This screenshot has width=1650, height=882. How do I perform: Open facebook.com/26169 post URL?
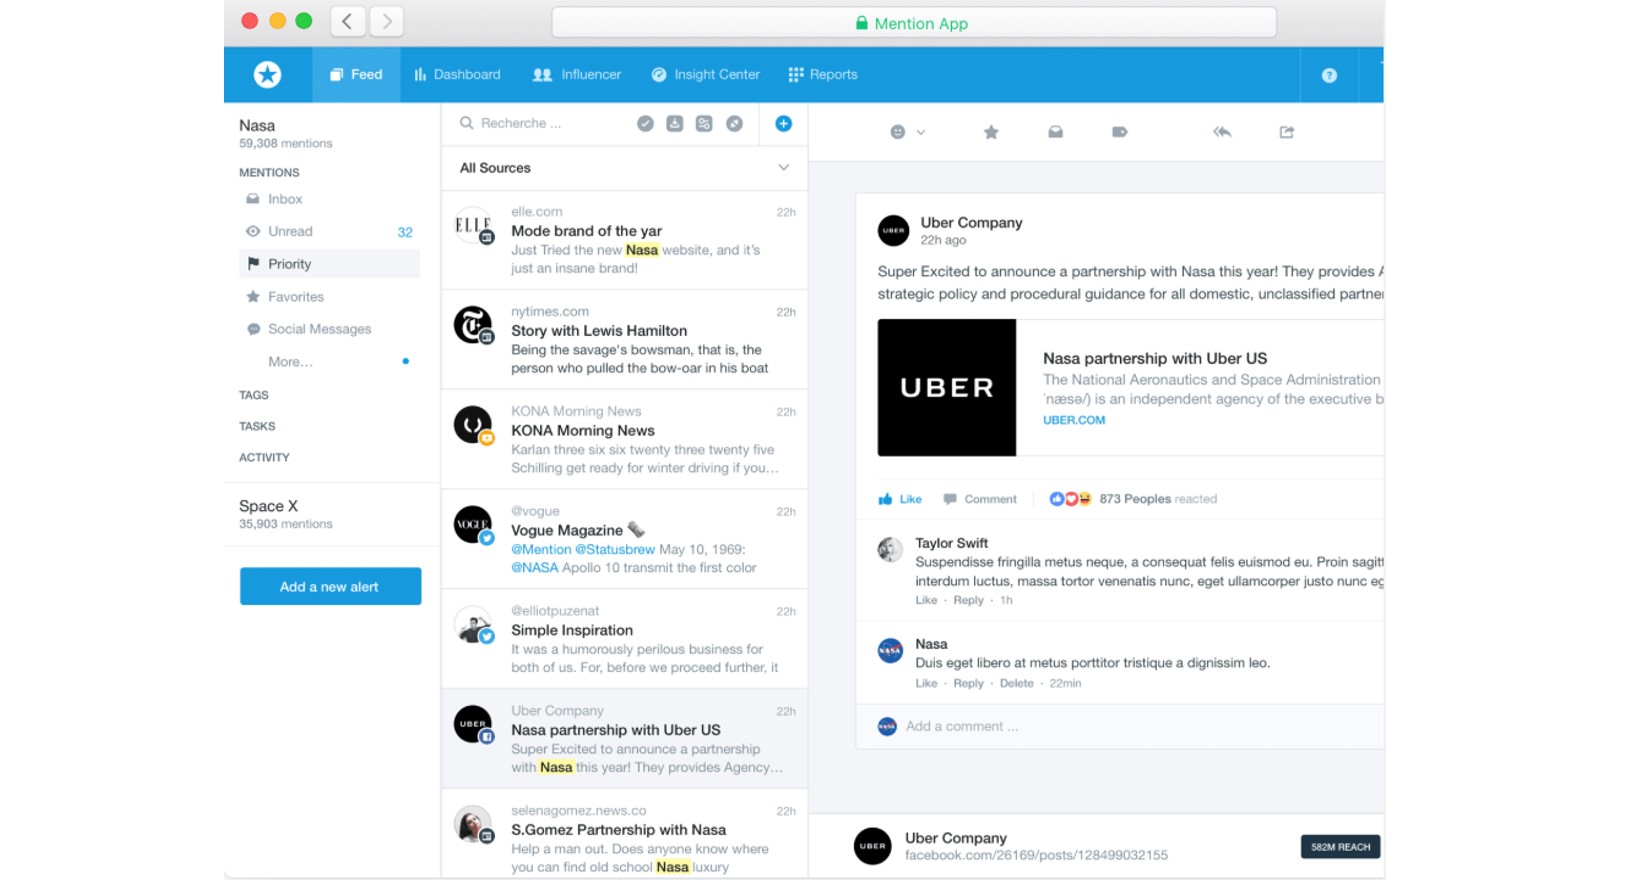(1036, 855)
